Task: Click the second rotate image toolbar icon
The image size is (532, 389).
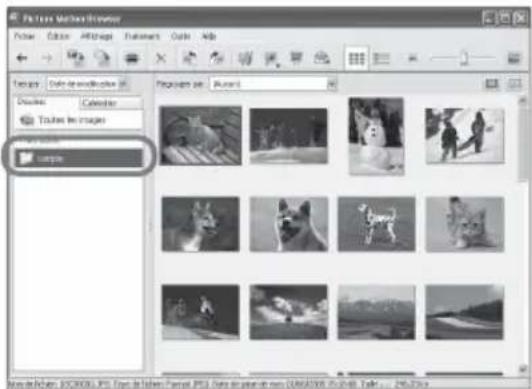Action: pos(216,58)
